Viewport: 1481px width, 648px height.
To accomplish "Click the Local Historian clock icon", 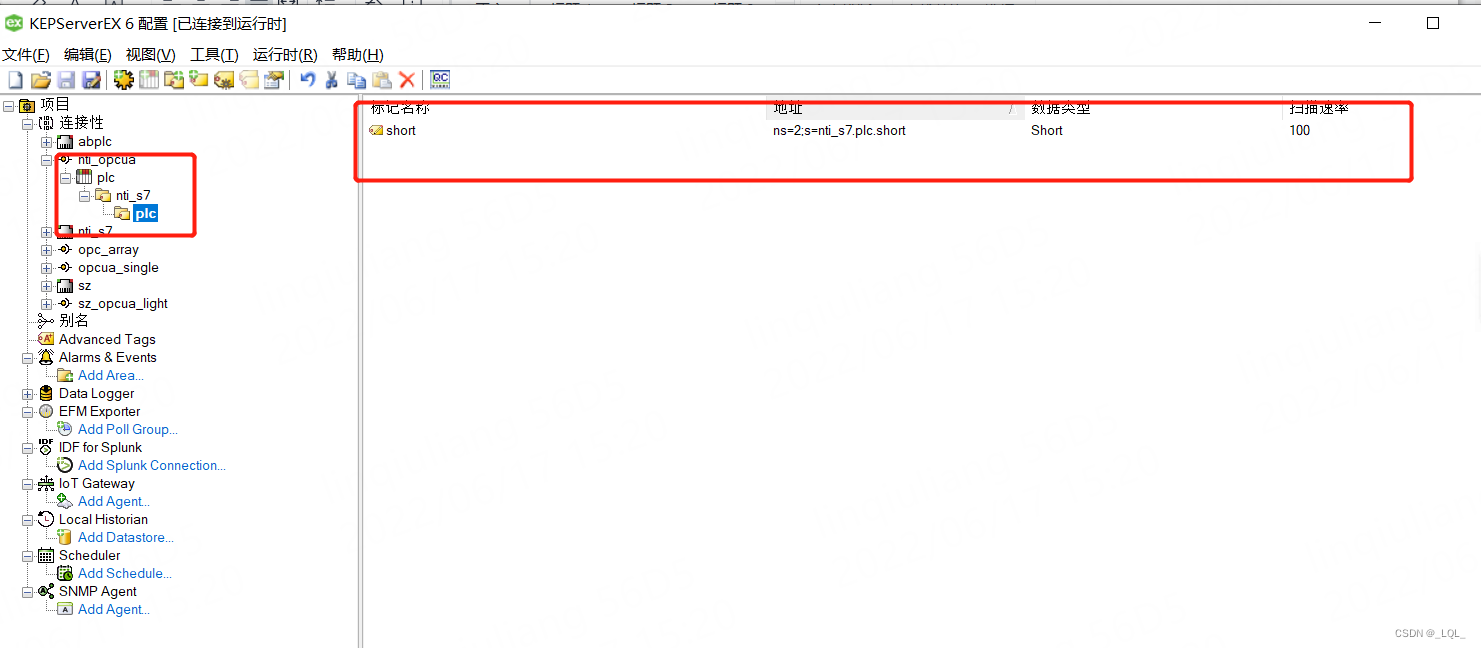I will tap(46, 519).
